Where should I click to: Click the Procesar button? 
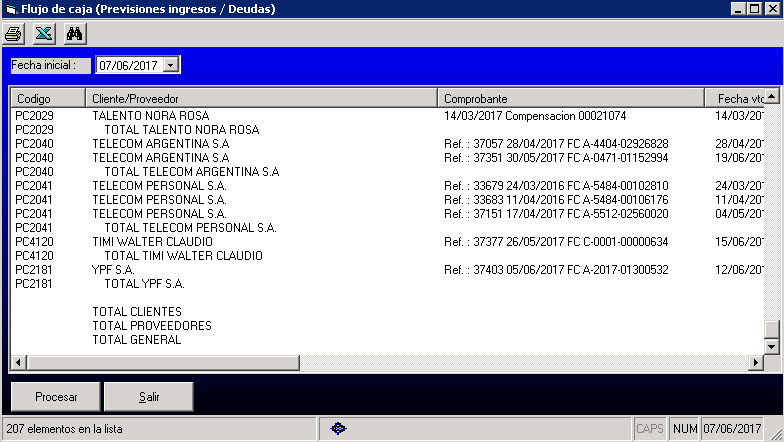56,397
